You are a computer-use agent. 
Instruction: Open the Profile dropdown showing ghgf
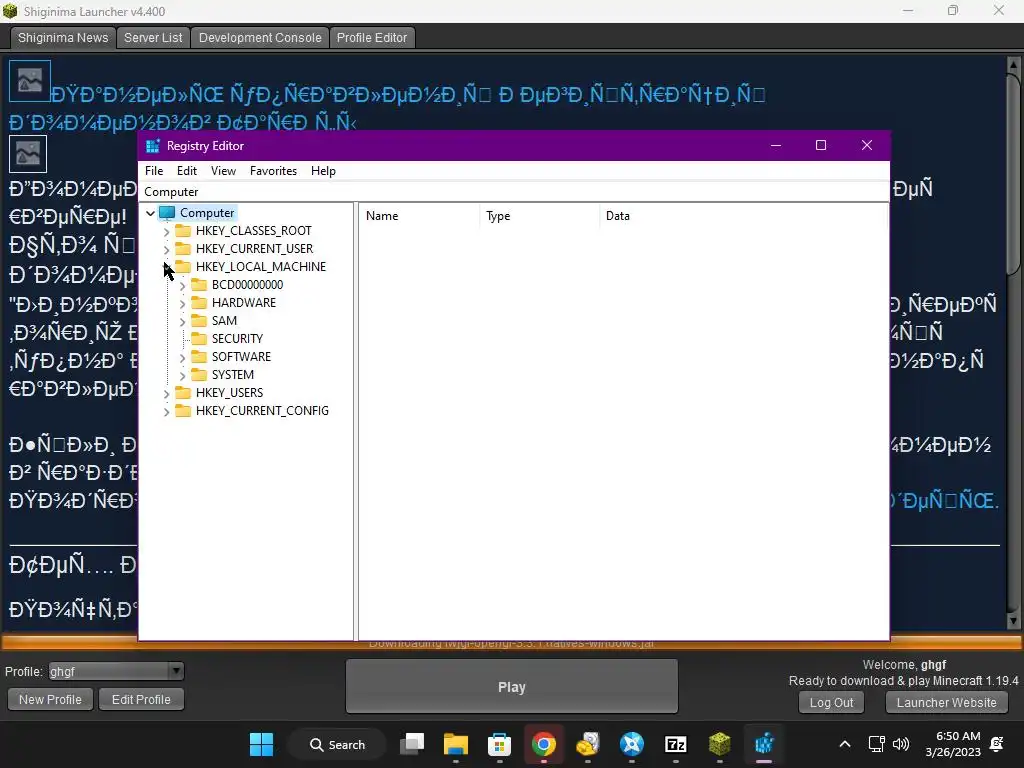(x=116, y=671)
